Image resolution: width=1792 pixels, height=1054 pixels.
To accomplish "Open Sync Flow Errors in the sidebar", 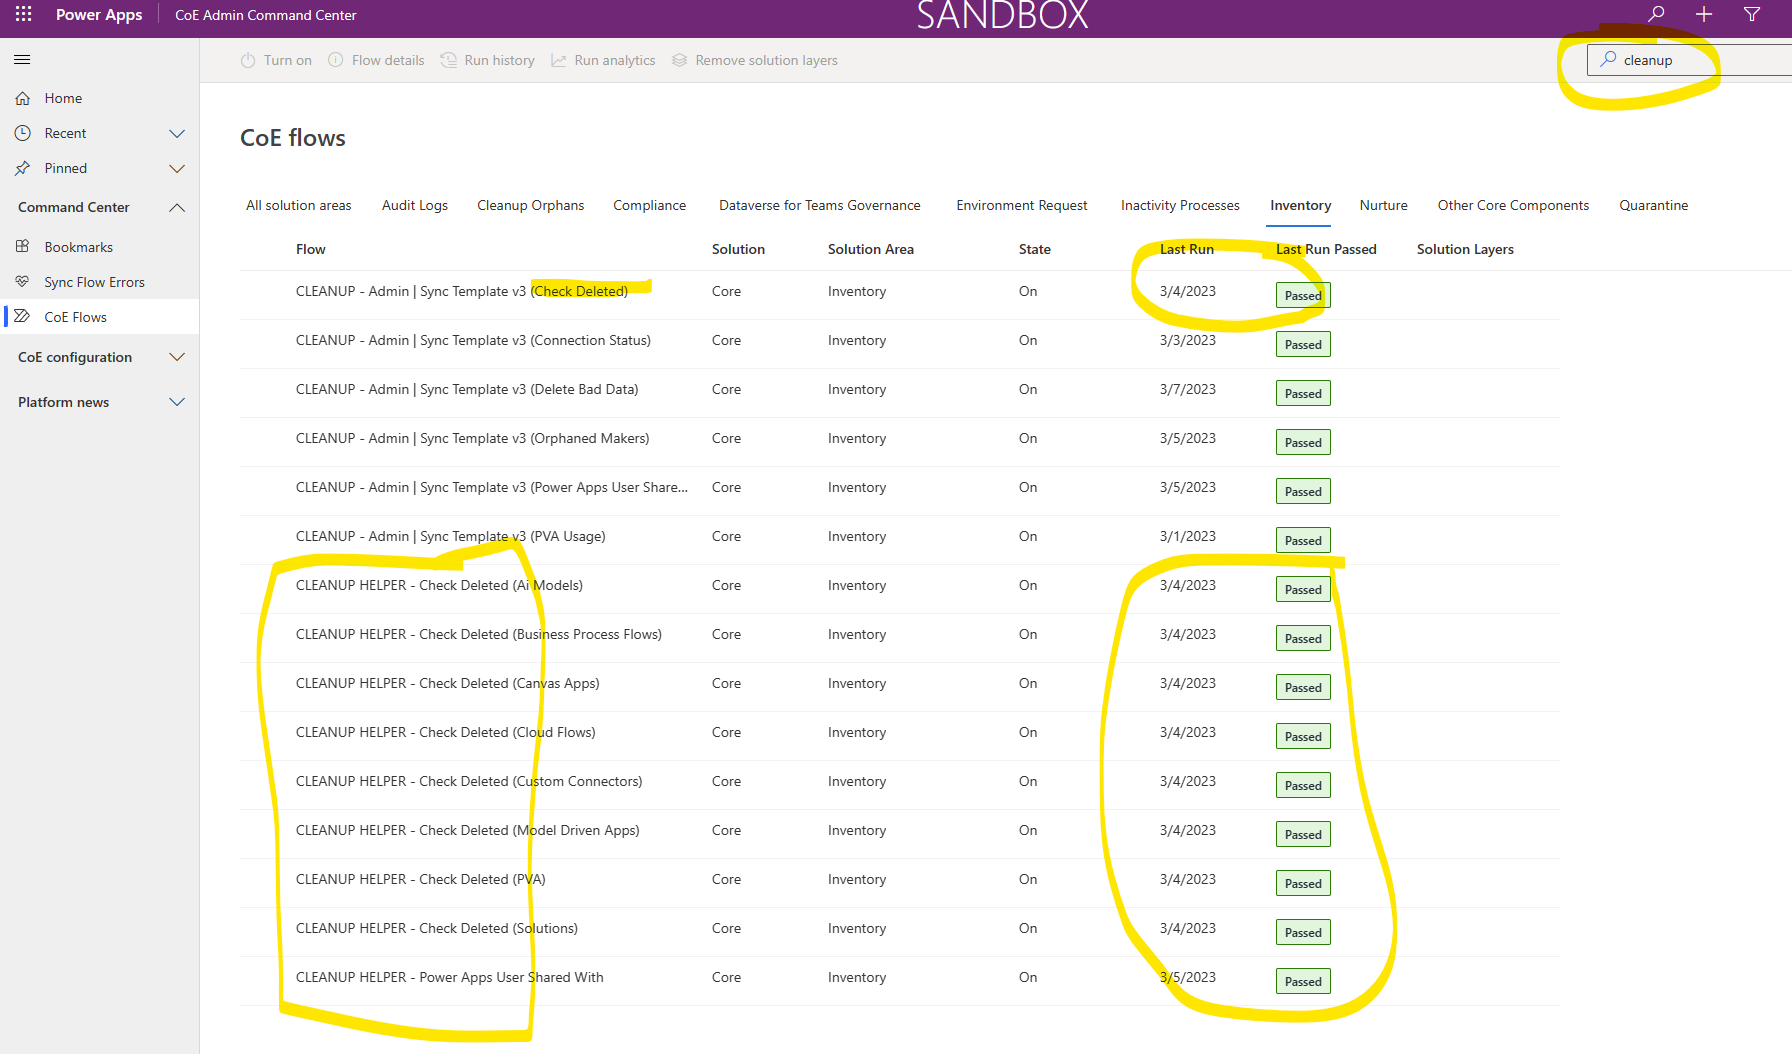I will 94,281.
